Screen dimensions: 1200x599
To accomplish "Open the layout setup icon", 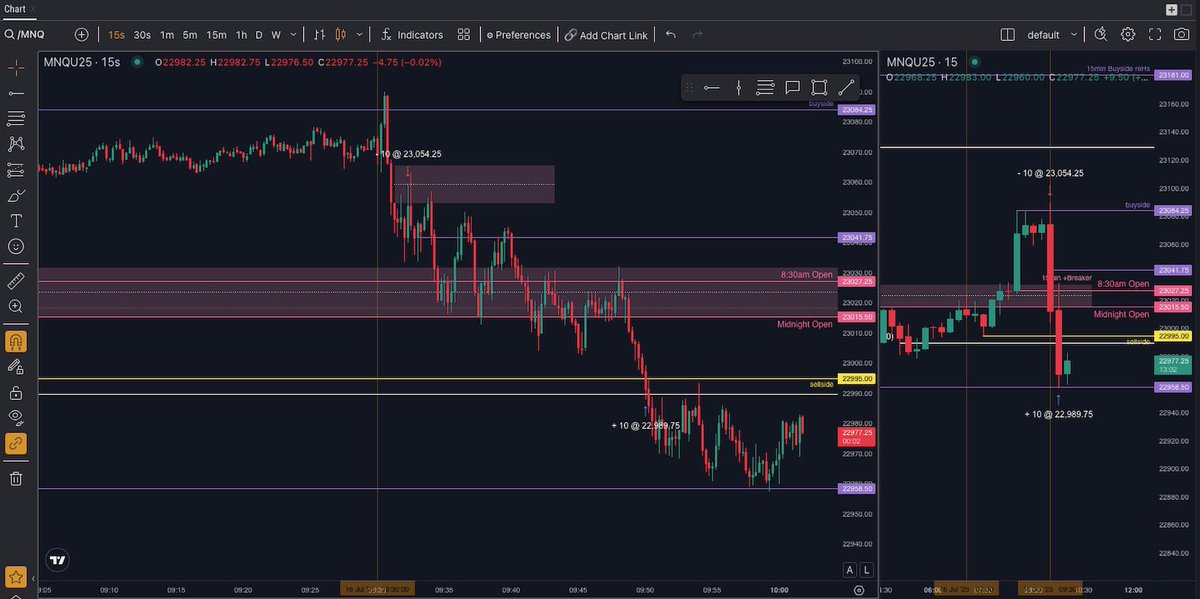I will tap(1008, 34).
